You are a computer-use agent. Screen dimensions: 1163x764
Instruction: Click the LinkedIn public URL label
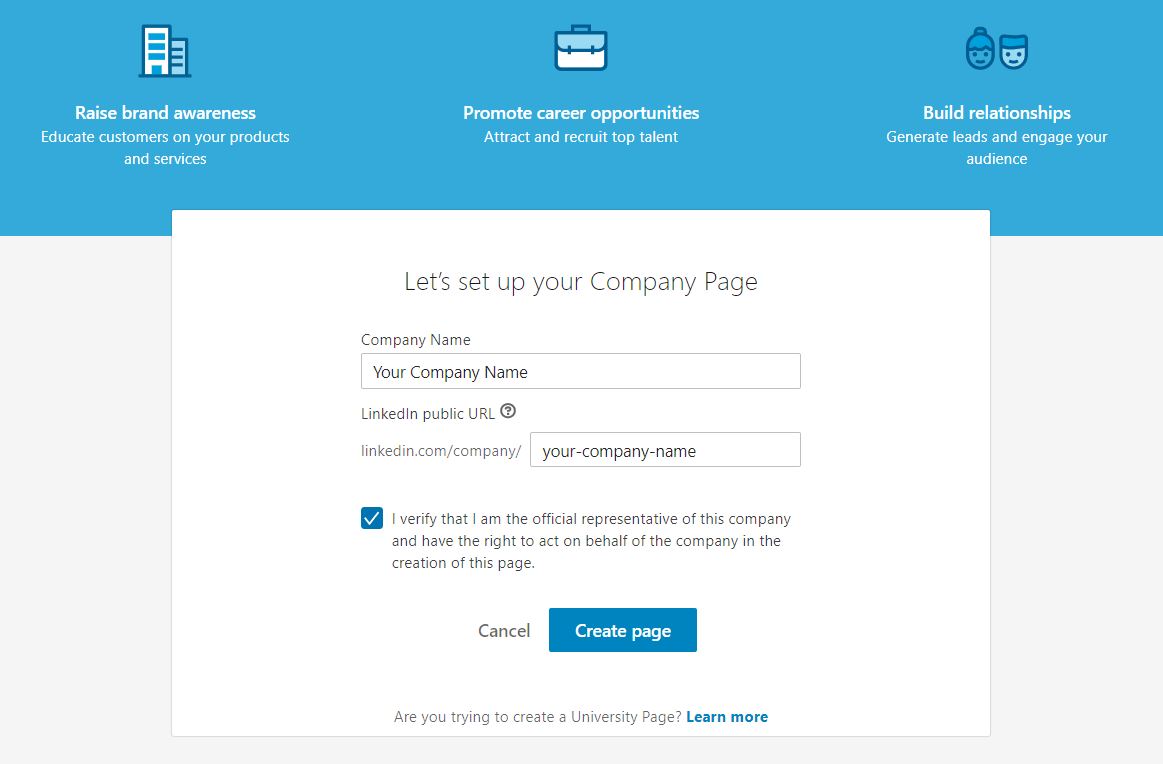[x=428, y=414]
